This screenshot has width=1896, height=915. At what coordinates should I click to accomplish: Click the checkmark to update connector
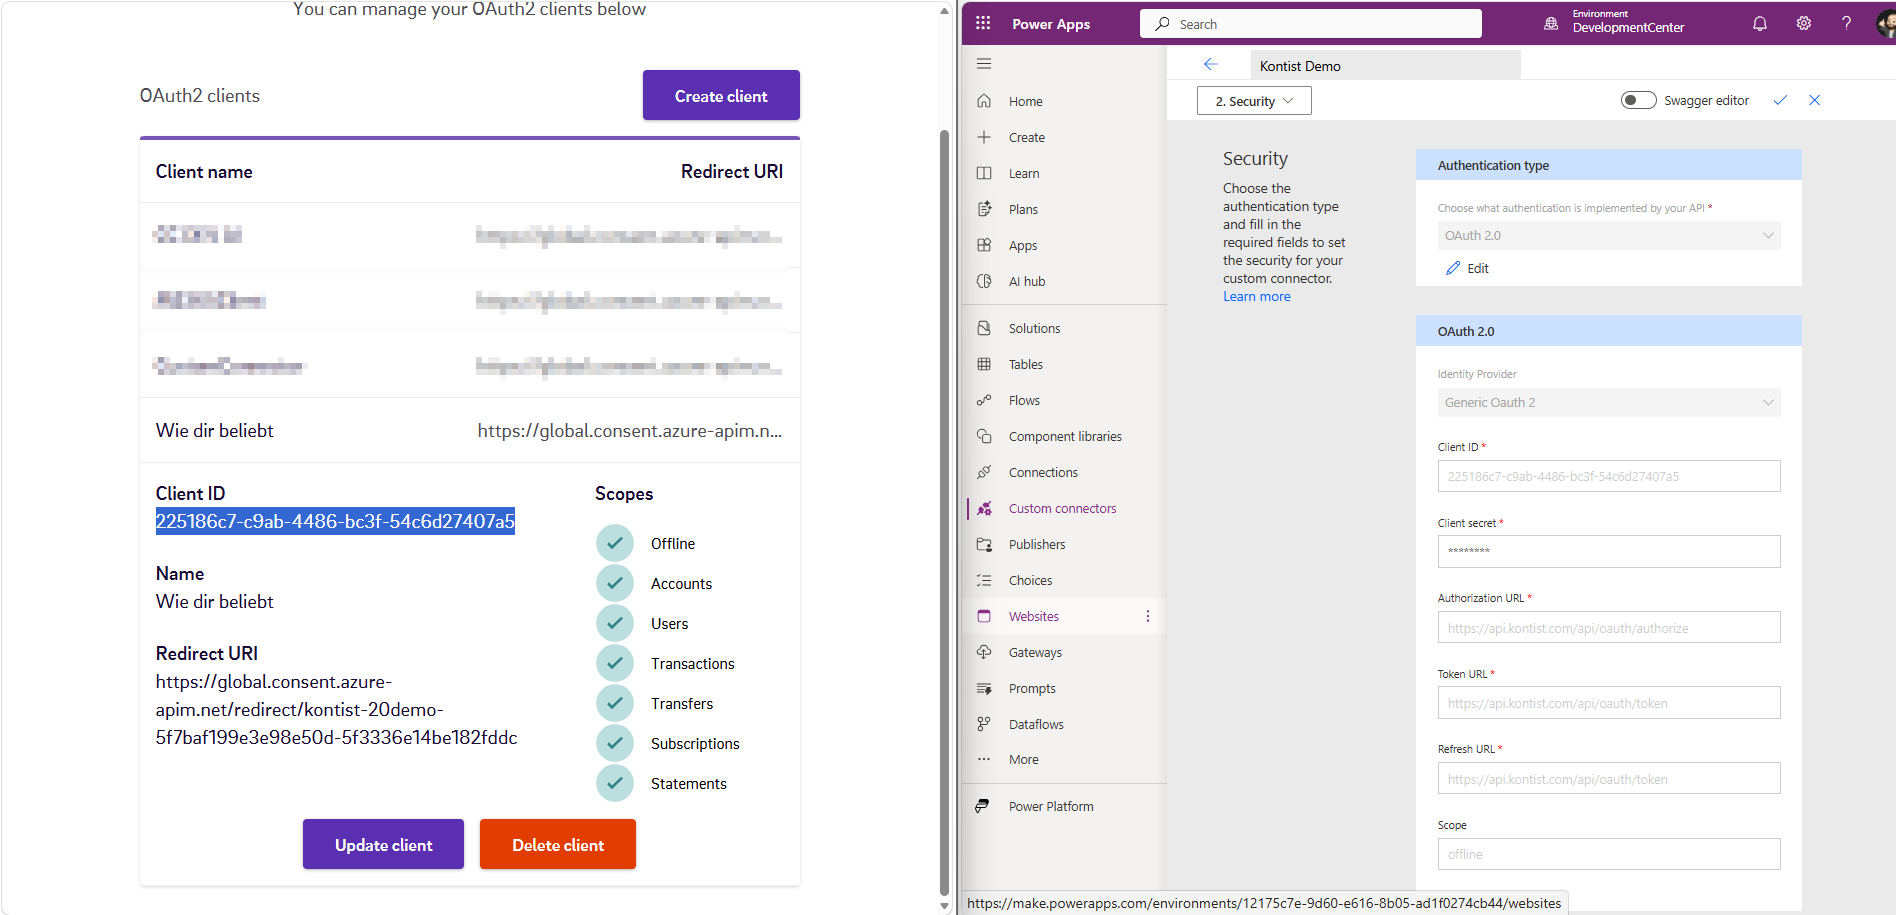[x=1780, y=100]
